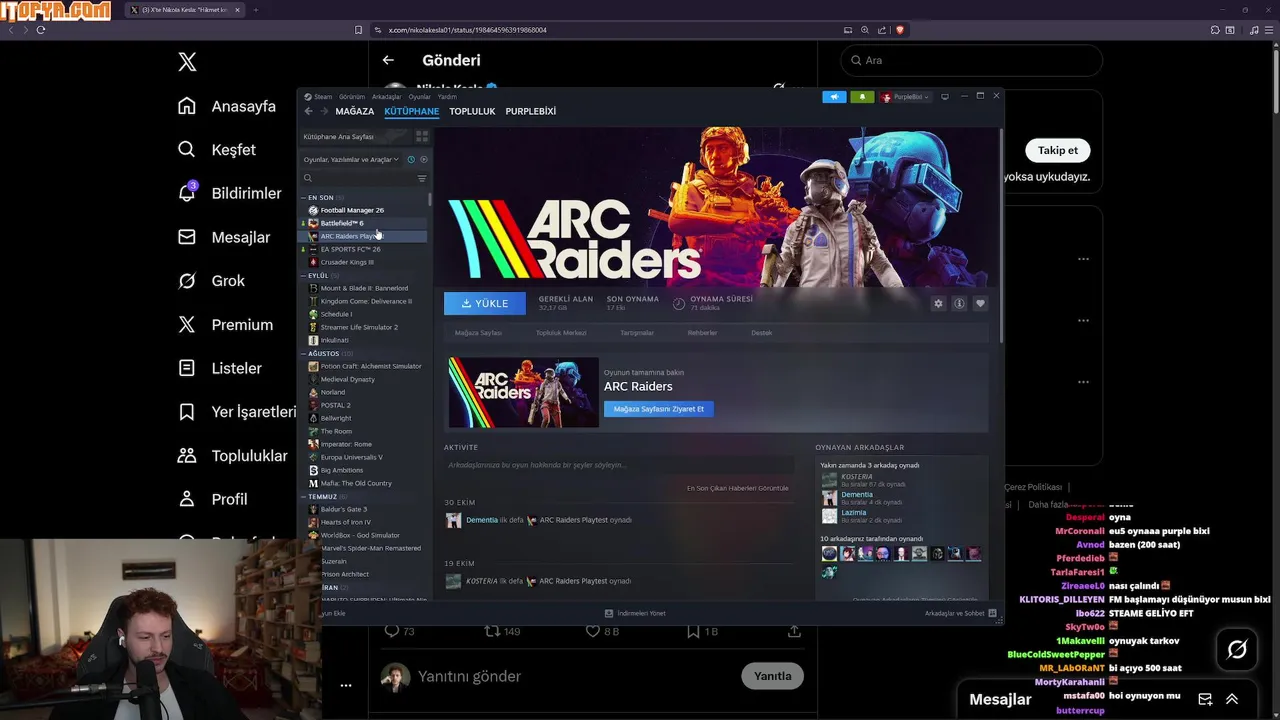
Task: Collapse AĞUSTOS library section
Action: click(x=304, y=353)
